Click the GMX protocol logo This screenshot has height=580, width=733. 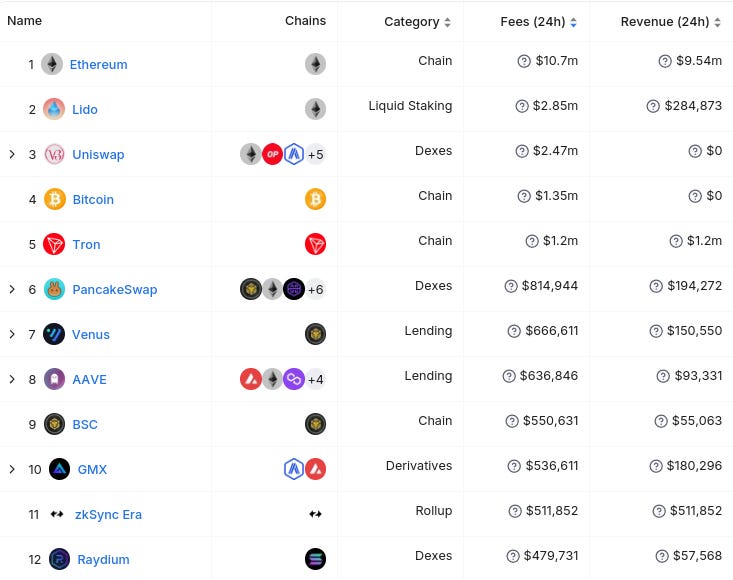(x=59, y=469)
